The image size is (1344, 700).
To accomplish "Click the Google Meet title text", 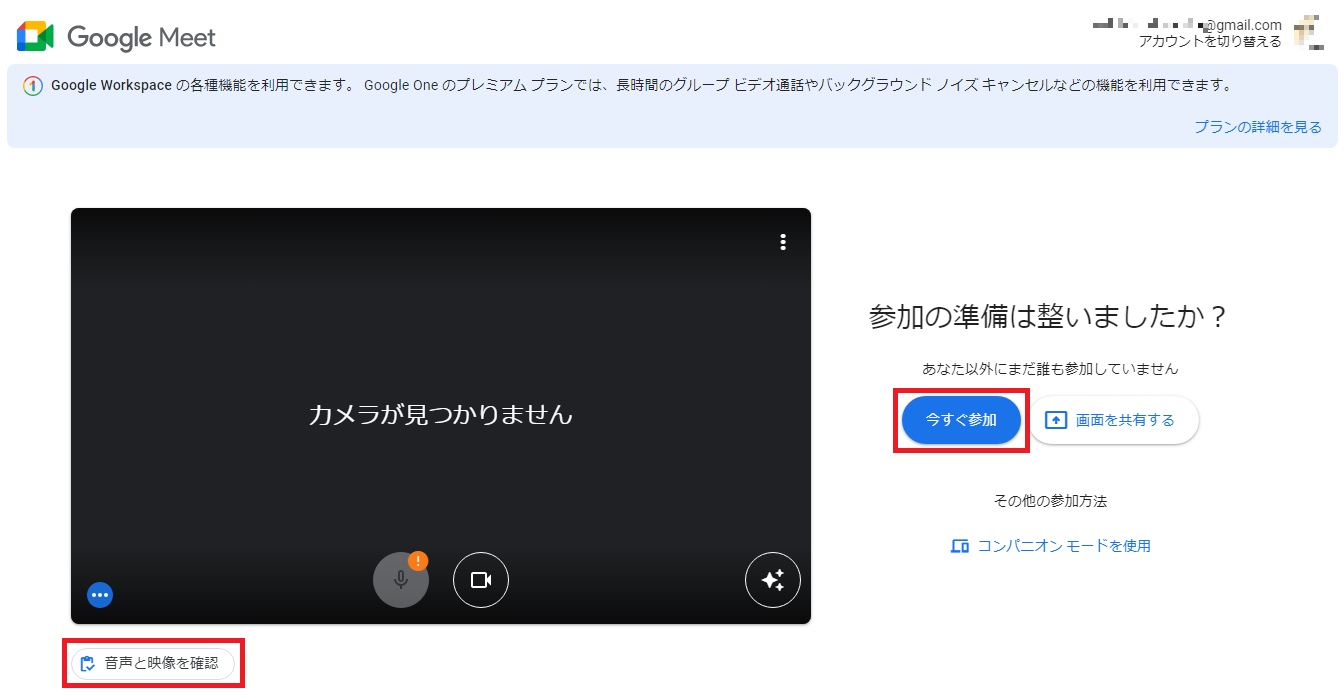I will pyautogui.click(x=141, y=38).
